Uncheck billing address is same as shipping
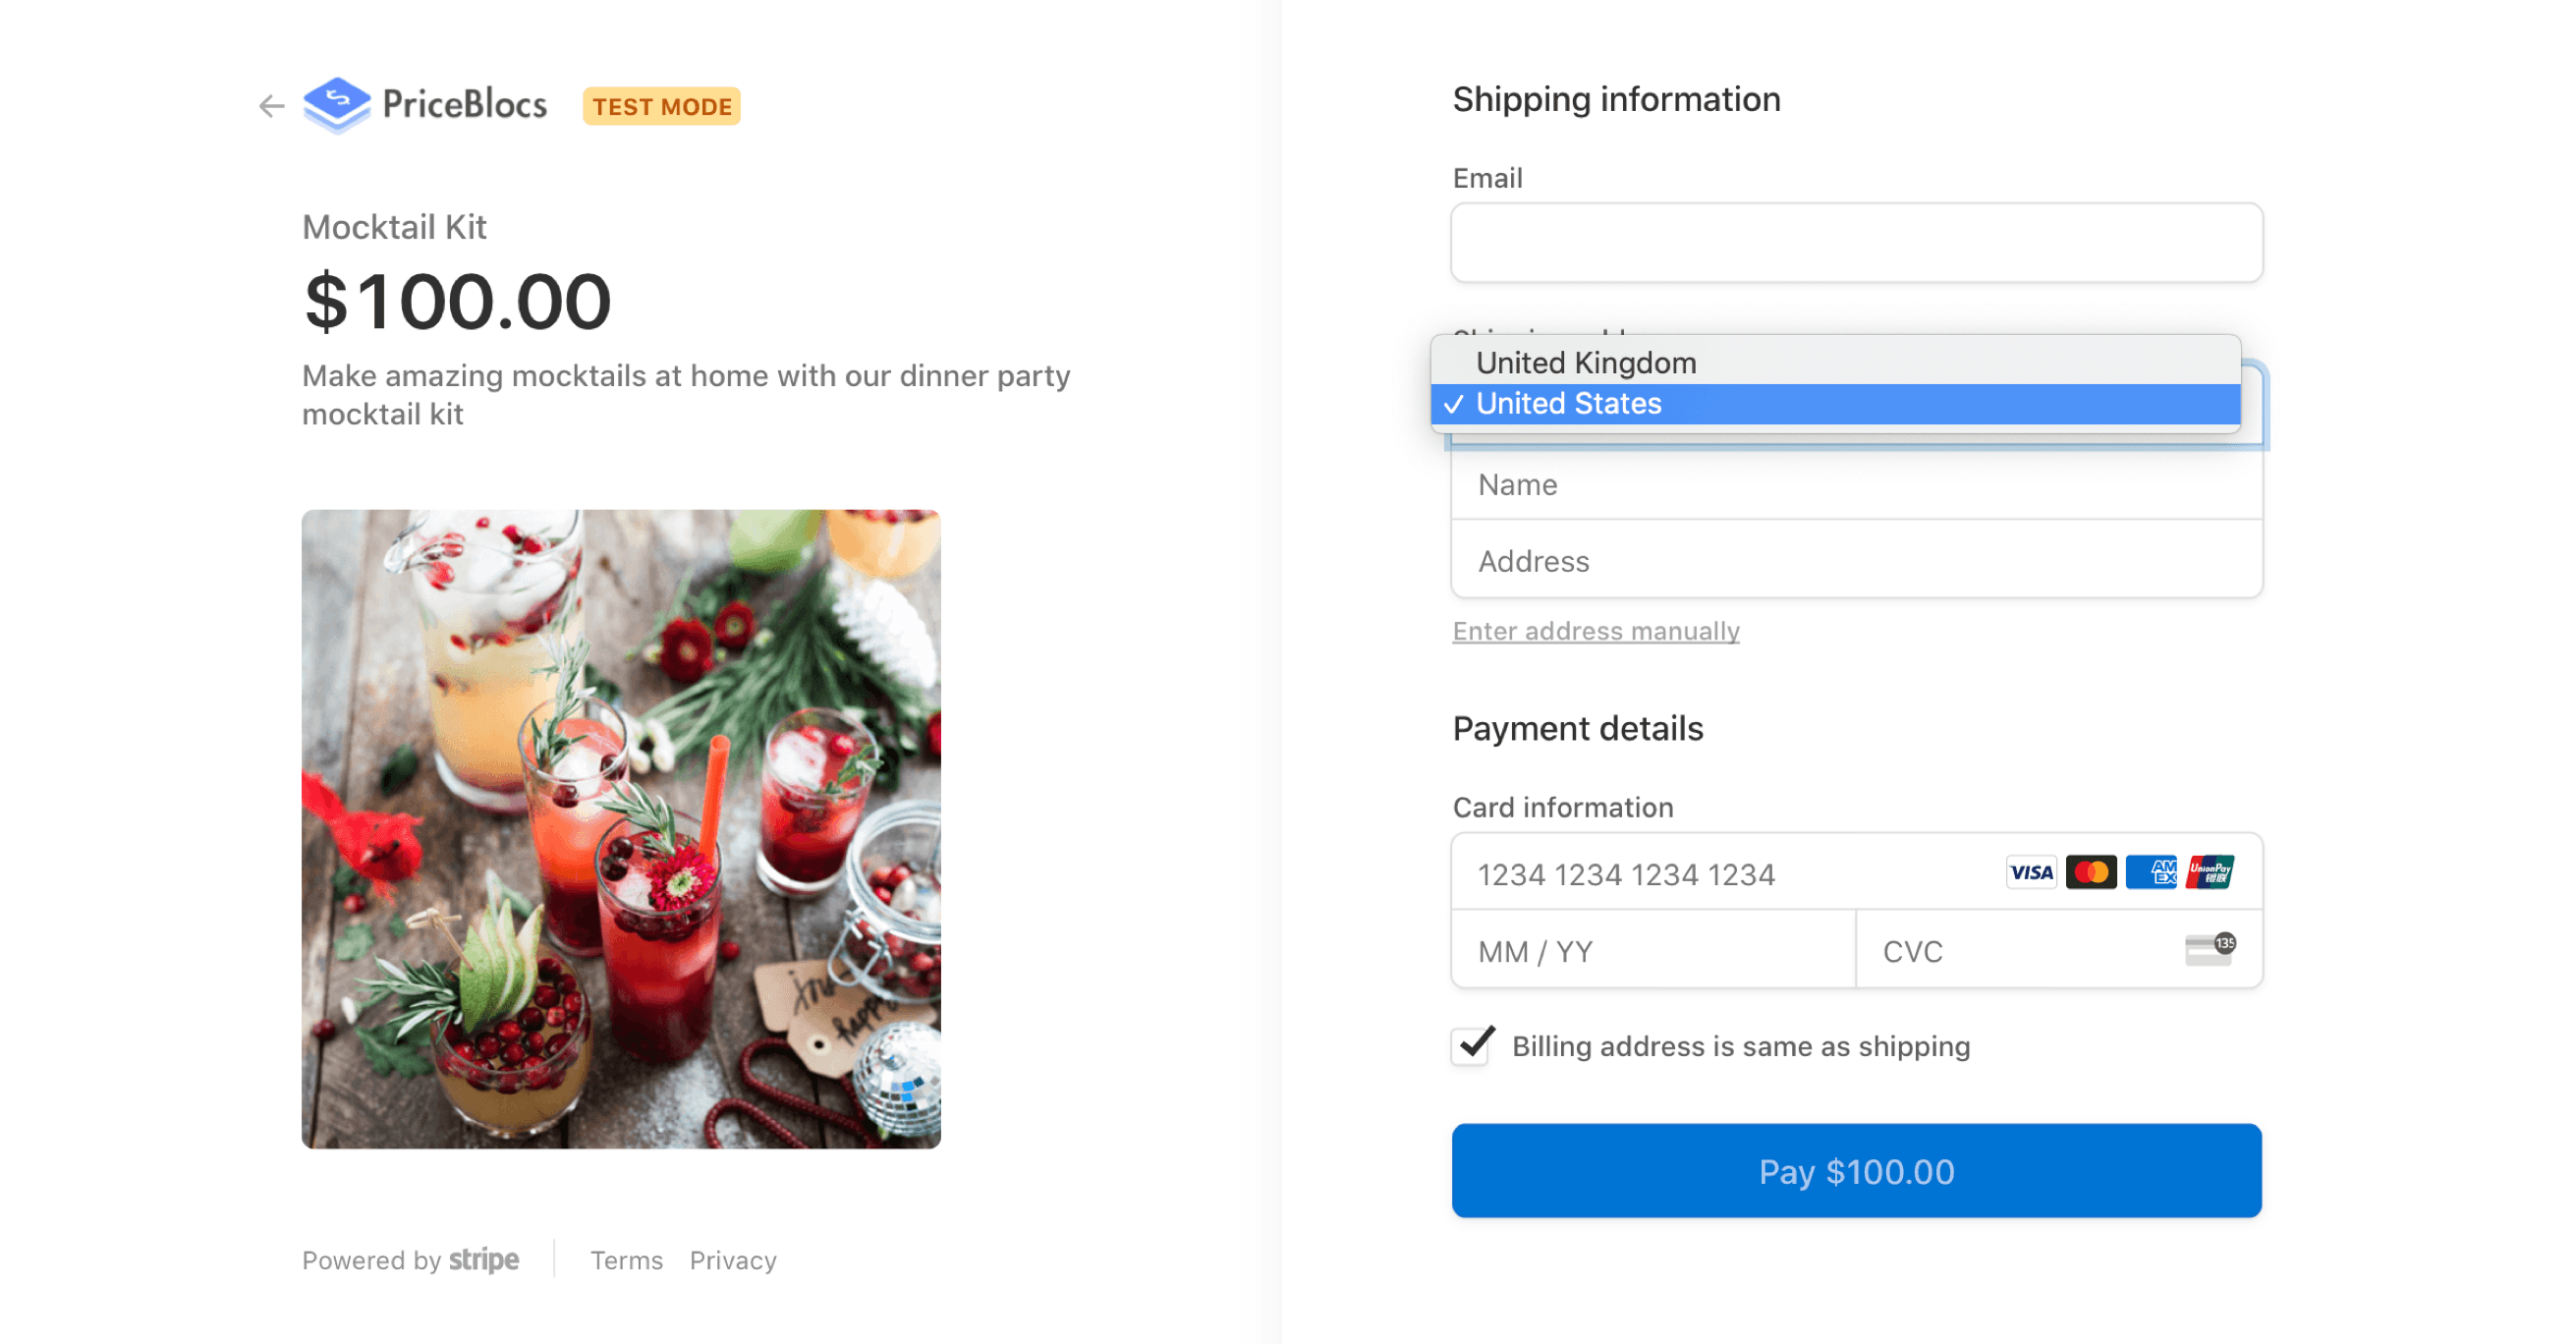The image size is (2576, 1344). point(1472,1046)
